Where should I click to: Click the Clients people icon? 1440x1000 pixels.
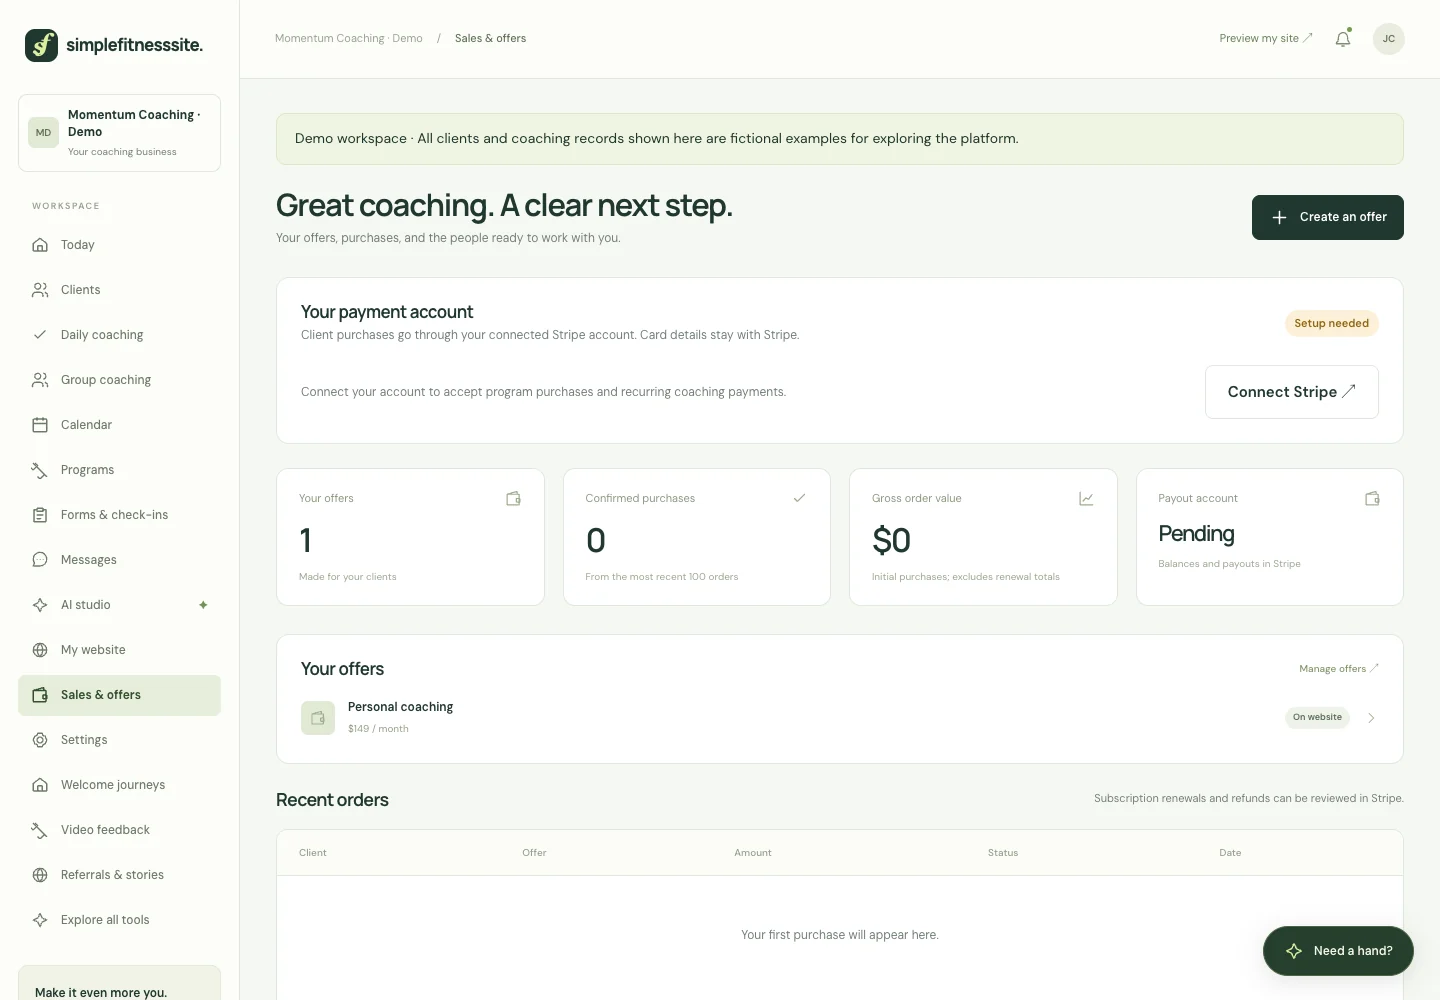[40, 290]
